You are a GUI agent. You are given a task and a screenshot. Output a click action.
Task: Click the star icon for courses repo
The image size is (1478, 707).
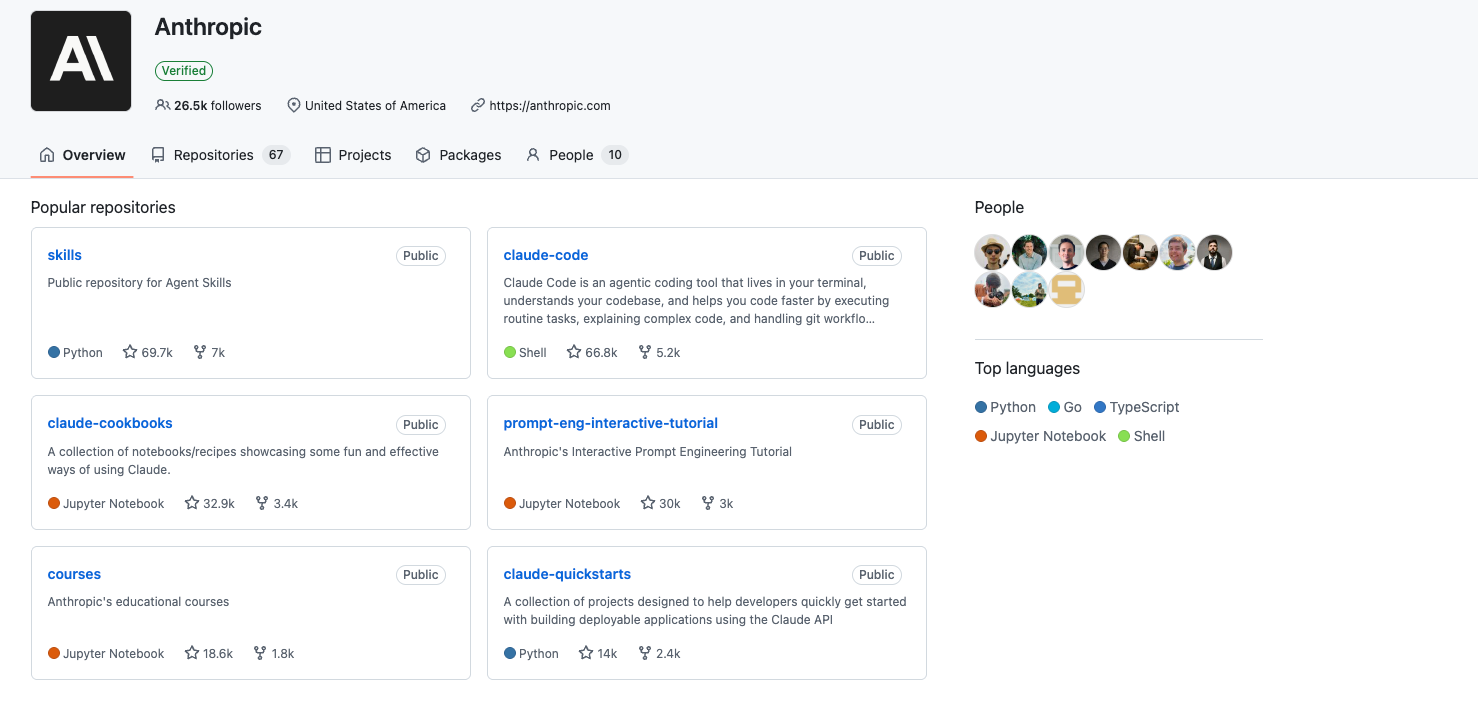coord(192,653)
